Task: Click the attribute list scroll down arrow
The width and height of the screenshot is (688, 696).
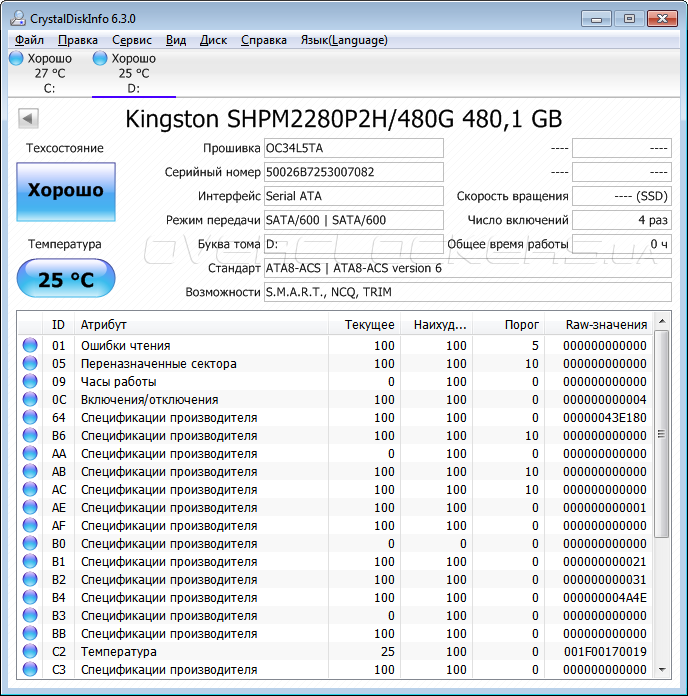Action: tap(662, 669)
